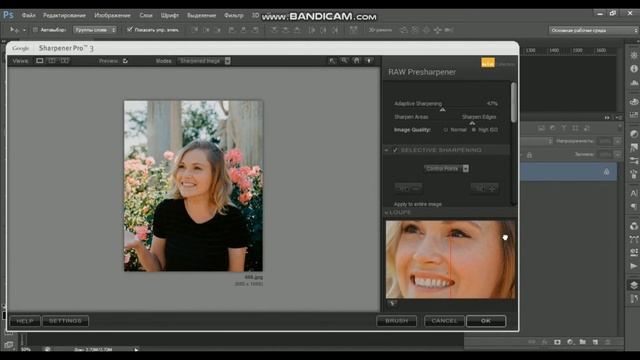The image size is (640, 360).
Task: Select split preview view icon
Action: pyautogui.click(x=52, y=61)
